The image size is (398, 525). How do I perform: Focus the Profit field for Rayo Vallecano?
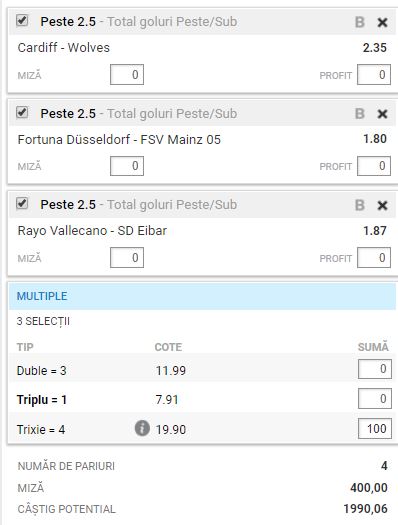(374, 257)
